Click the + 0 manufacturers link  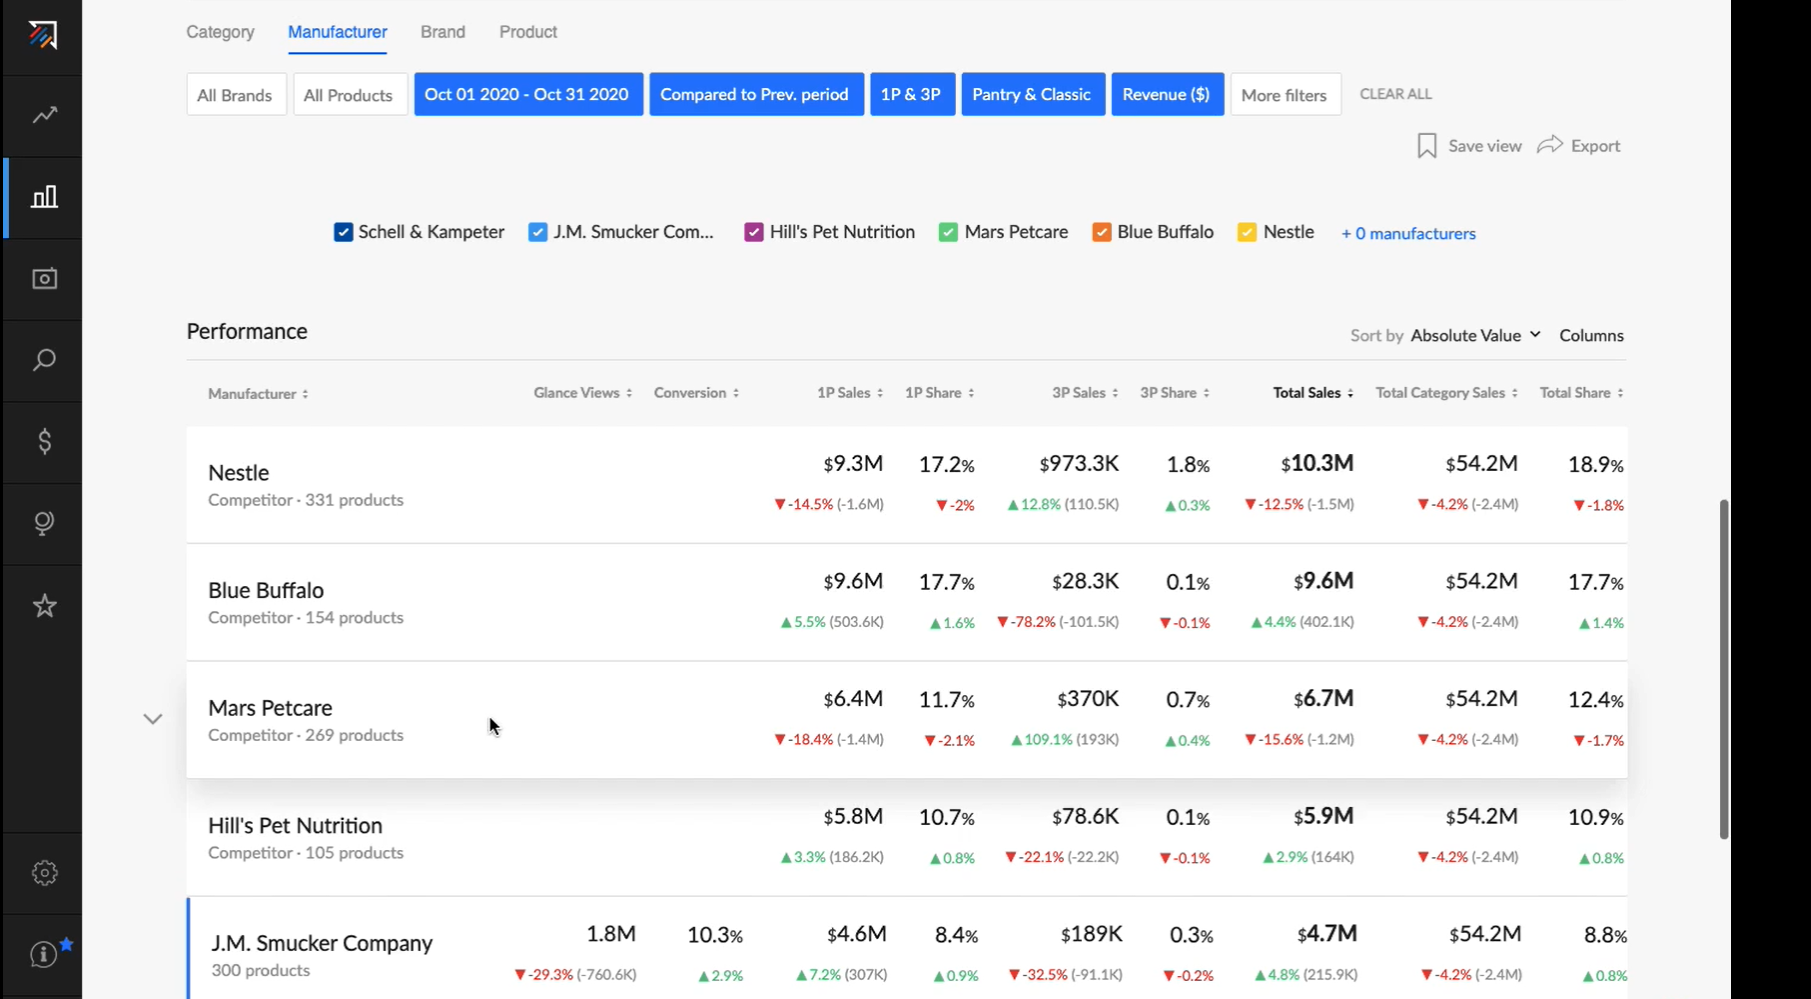[x=1408, y=233]
